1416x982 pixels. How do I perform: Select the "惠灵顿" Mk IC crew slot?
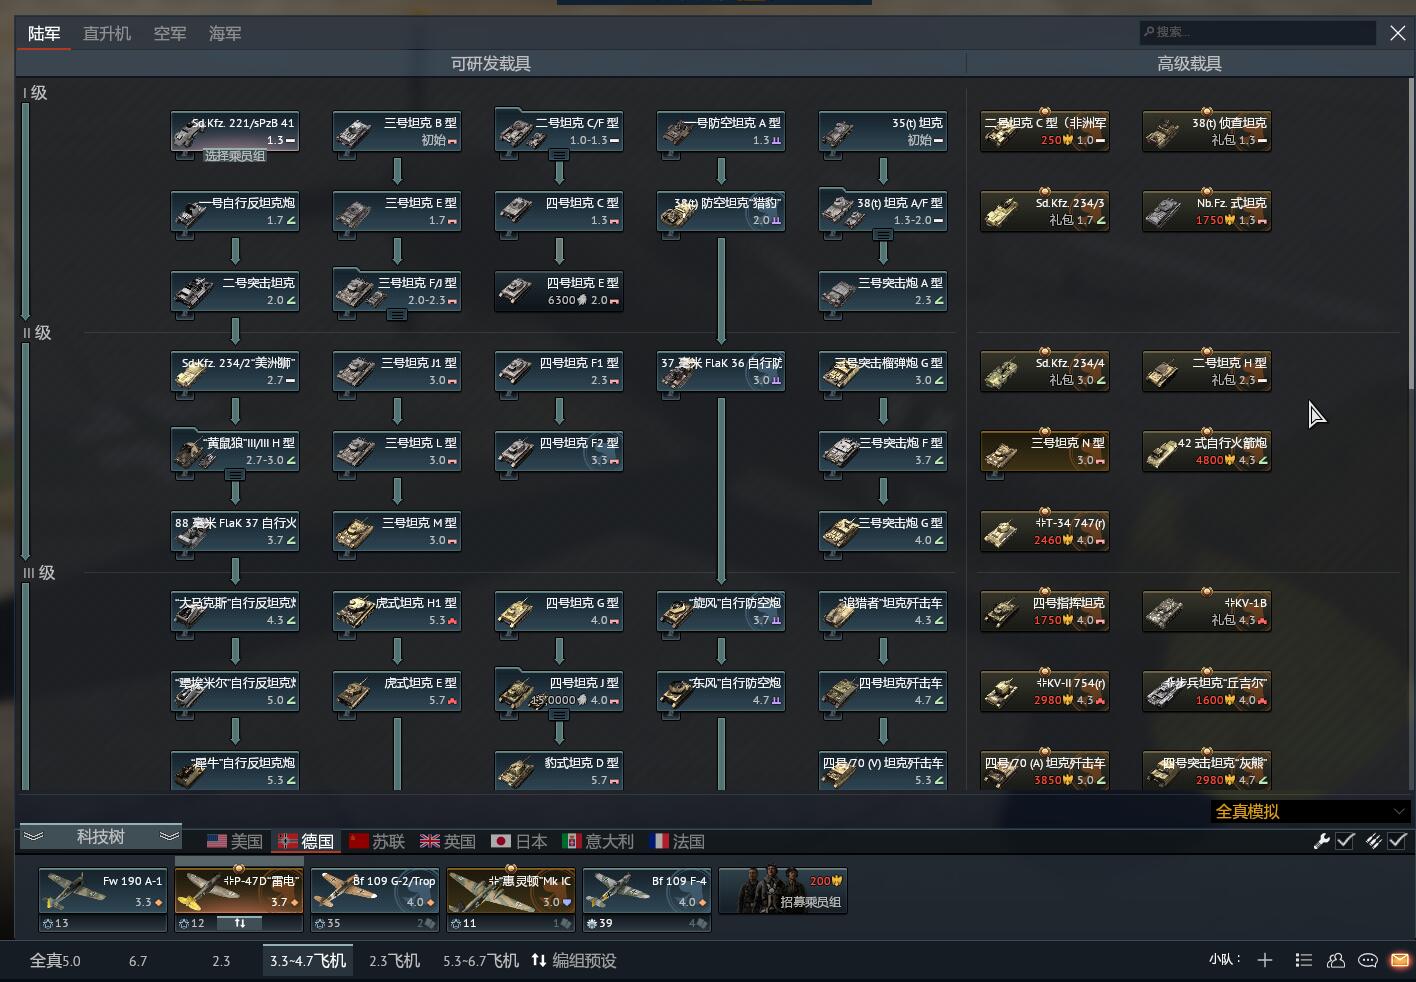coord(511,899)
